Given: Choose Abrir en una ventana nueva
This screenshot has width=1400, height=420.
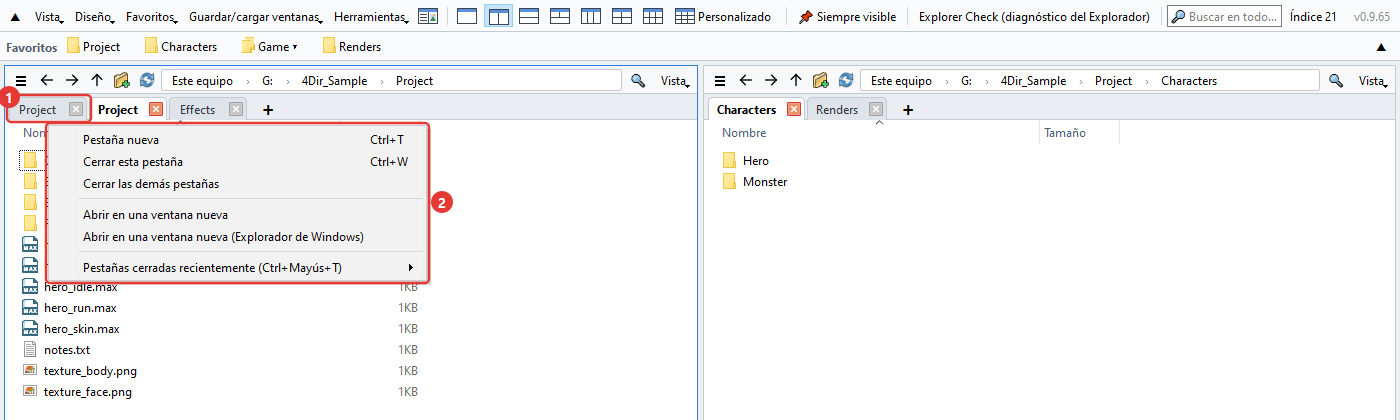Looking at the screenshot, I should [238, 215].
